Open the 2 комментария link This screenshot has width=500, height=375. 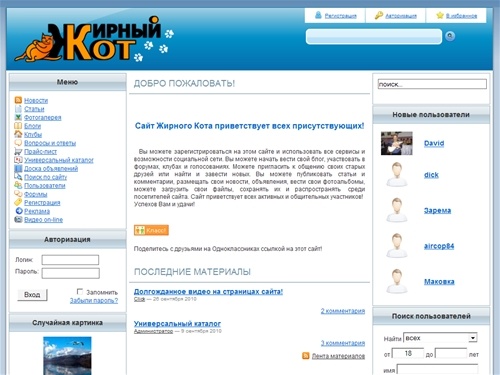[x=343, y=311]
